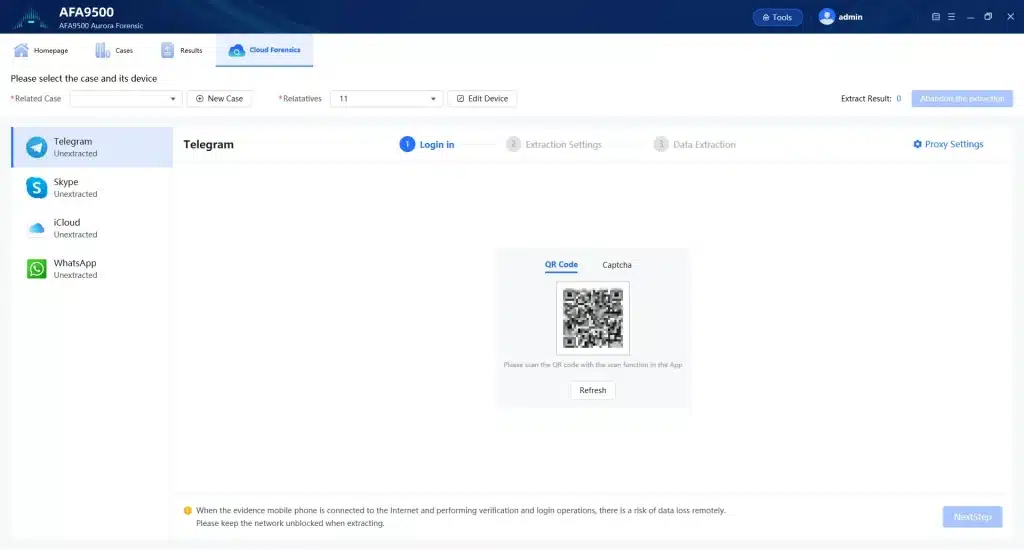Click the NextStep button
Viewport: 1024px width, 550px height.
pos(972,517)
